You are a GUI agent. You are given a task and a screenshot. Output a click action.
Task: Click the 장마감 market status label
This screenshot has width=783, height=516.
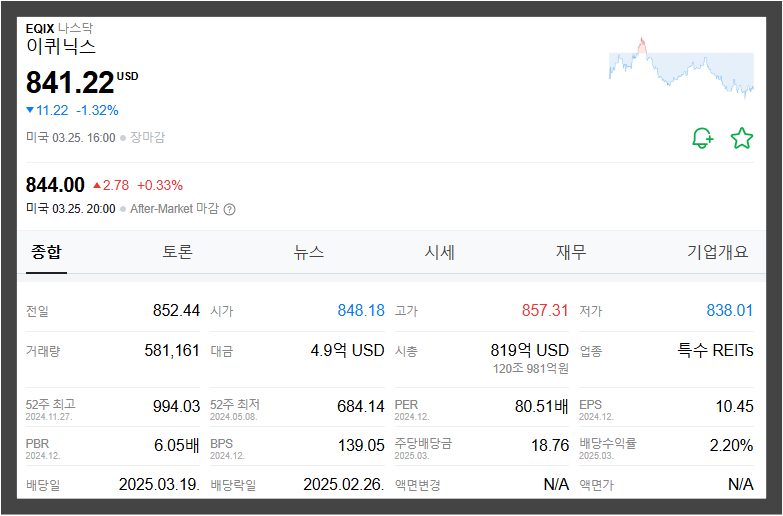(x=147, y=137)
